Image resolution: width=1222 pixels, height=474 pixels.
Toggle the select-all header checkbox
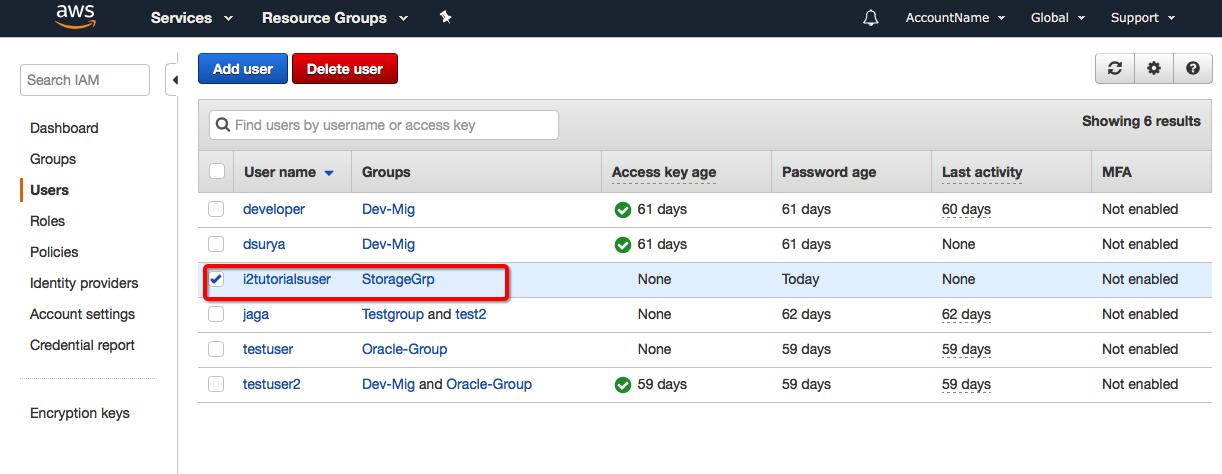click(216, 172)
